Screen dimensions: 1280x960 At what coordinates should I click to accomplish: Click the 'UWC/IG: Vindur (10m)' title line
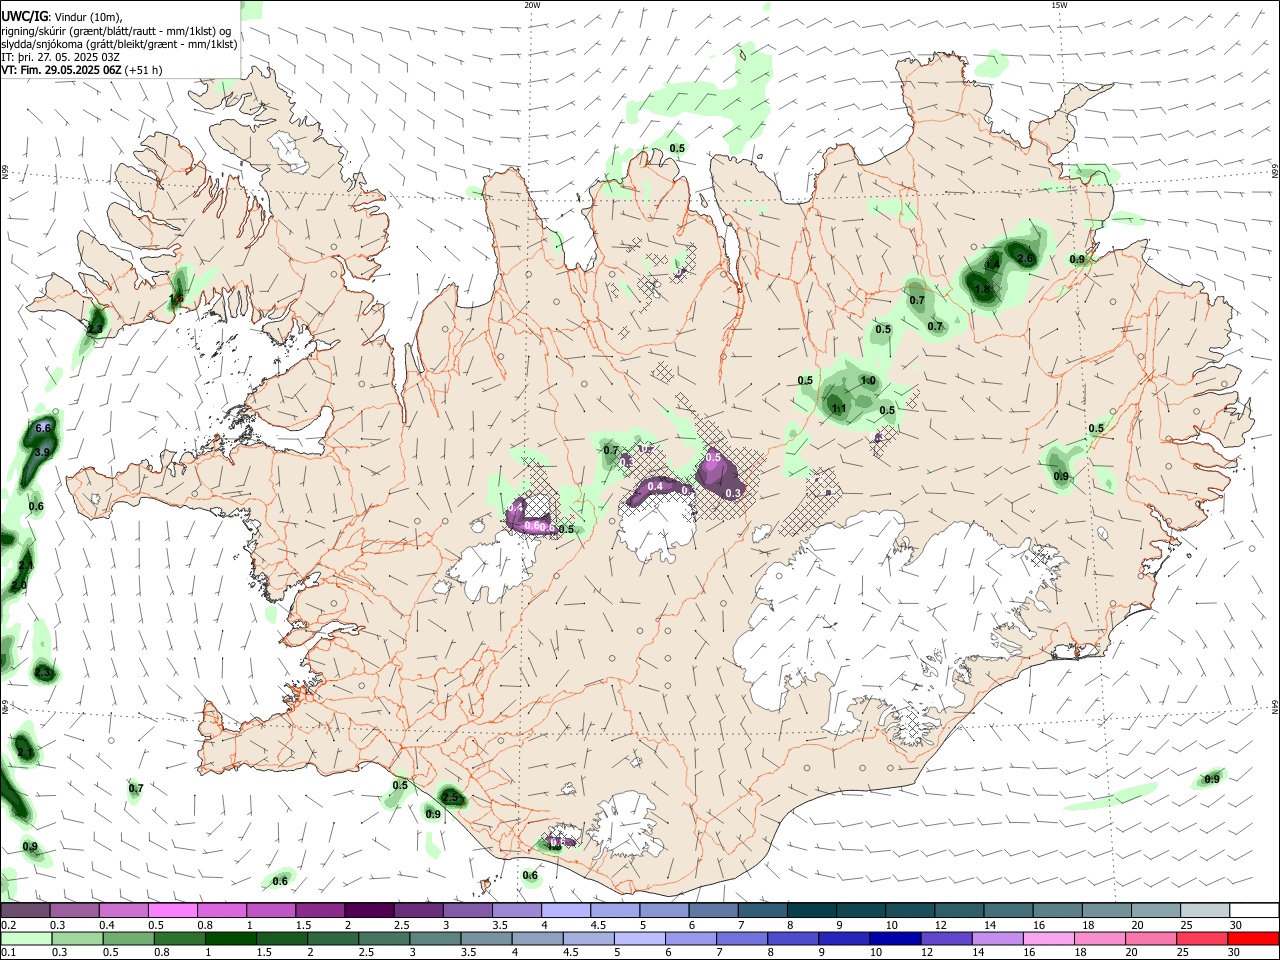pos(62,17)
